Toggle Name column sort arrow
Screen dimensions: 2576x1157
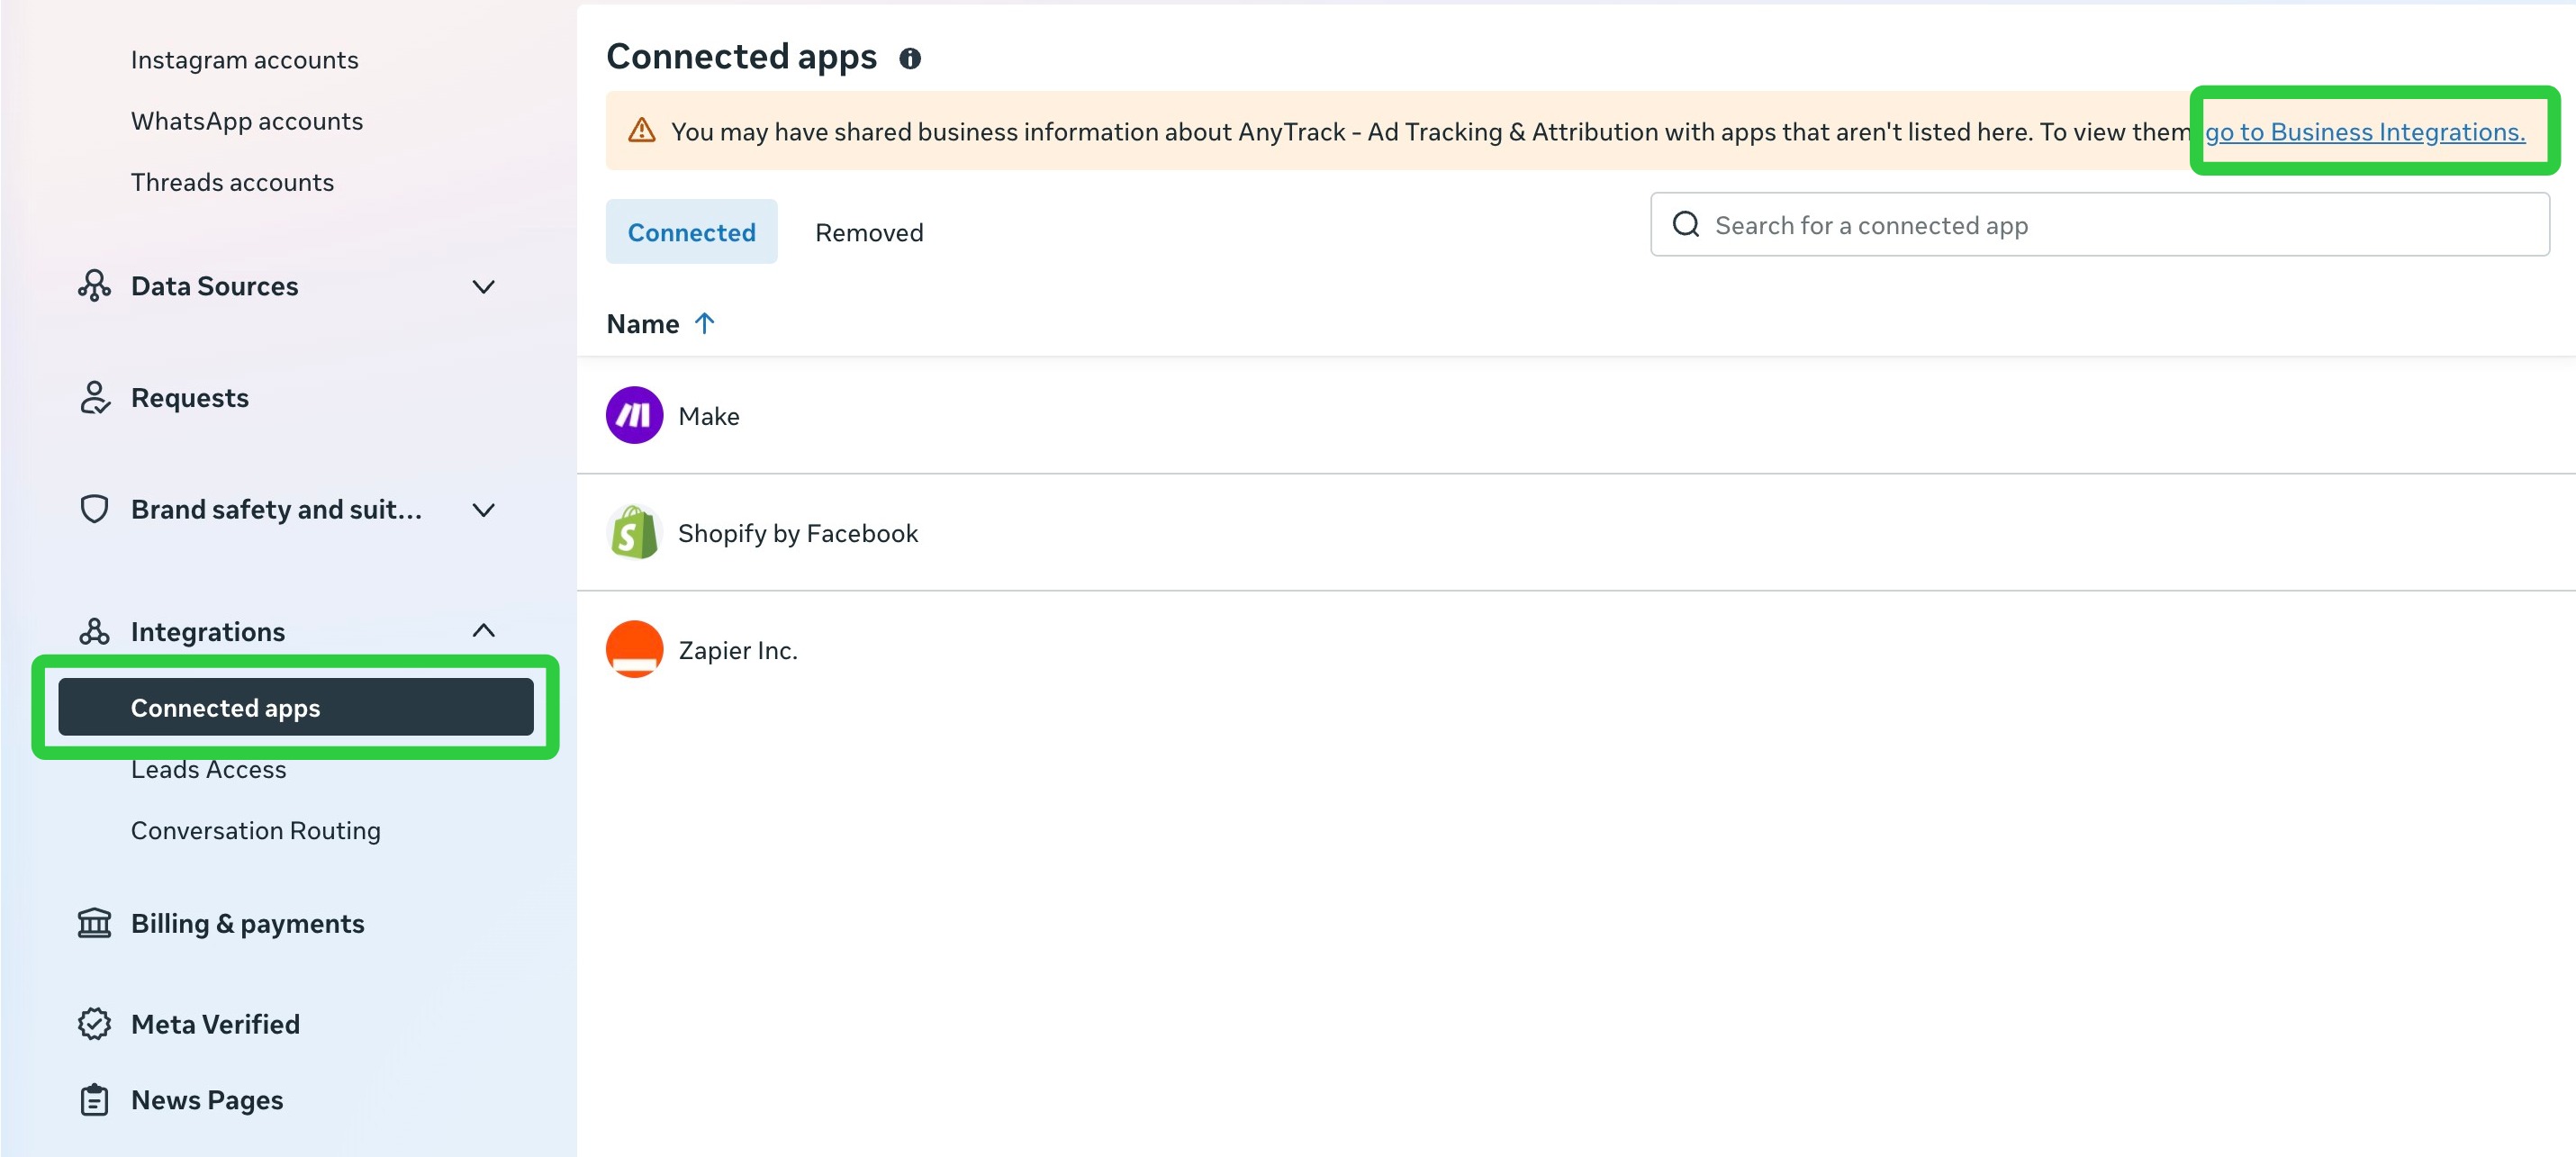click(704, 323)
